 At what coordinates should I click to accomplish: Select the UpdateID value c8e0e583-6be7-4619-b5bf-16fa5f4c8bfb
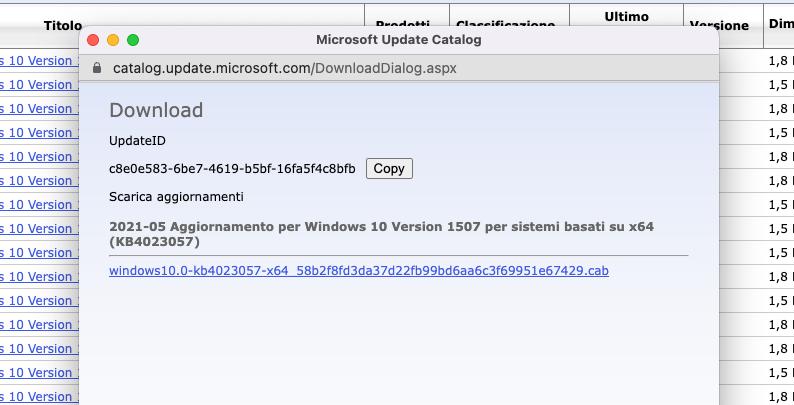tap(232, 169)
